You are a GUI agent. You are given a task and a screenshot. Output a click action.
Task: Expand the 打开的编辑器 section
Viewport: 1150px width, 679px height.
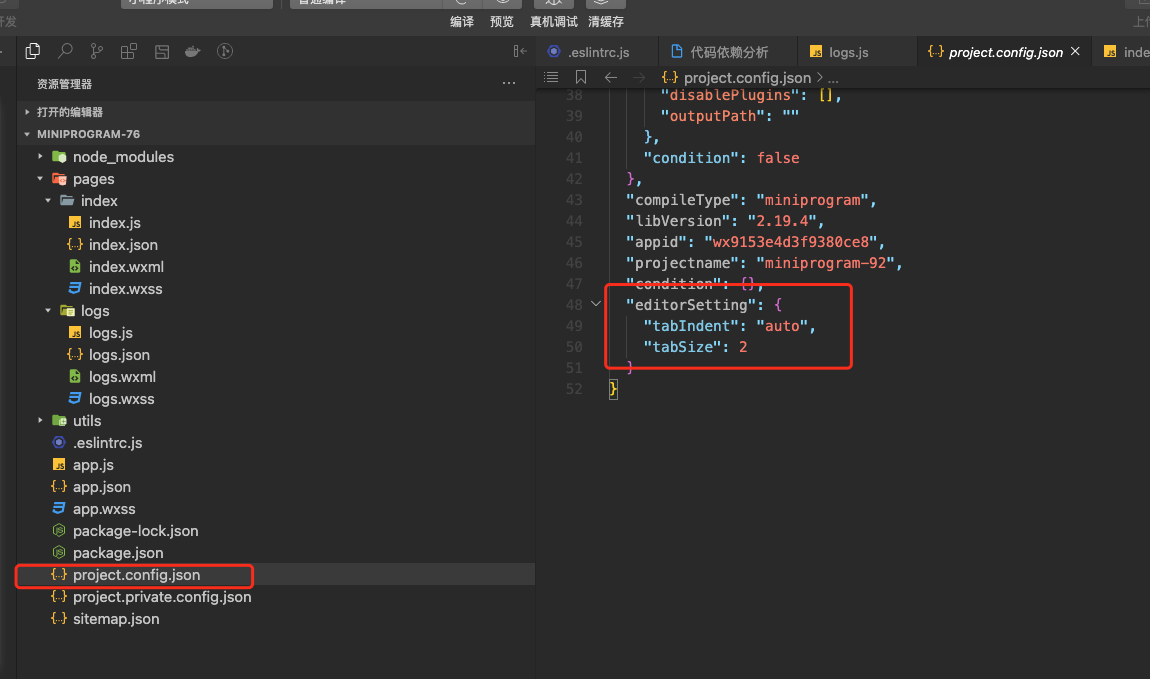(x=276, y=112)
